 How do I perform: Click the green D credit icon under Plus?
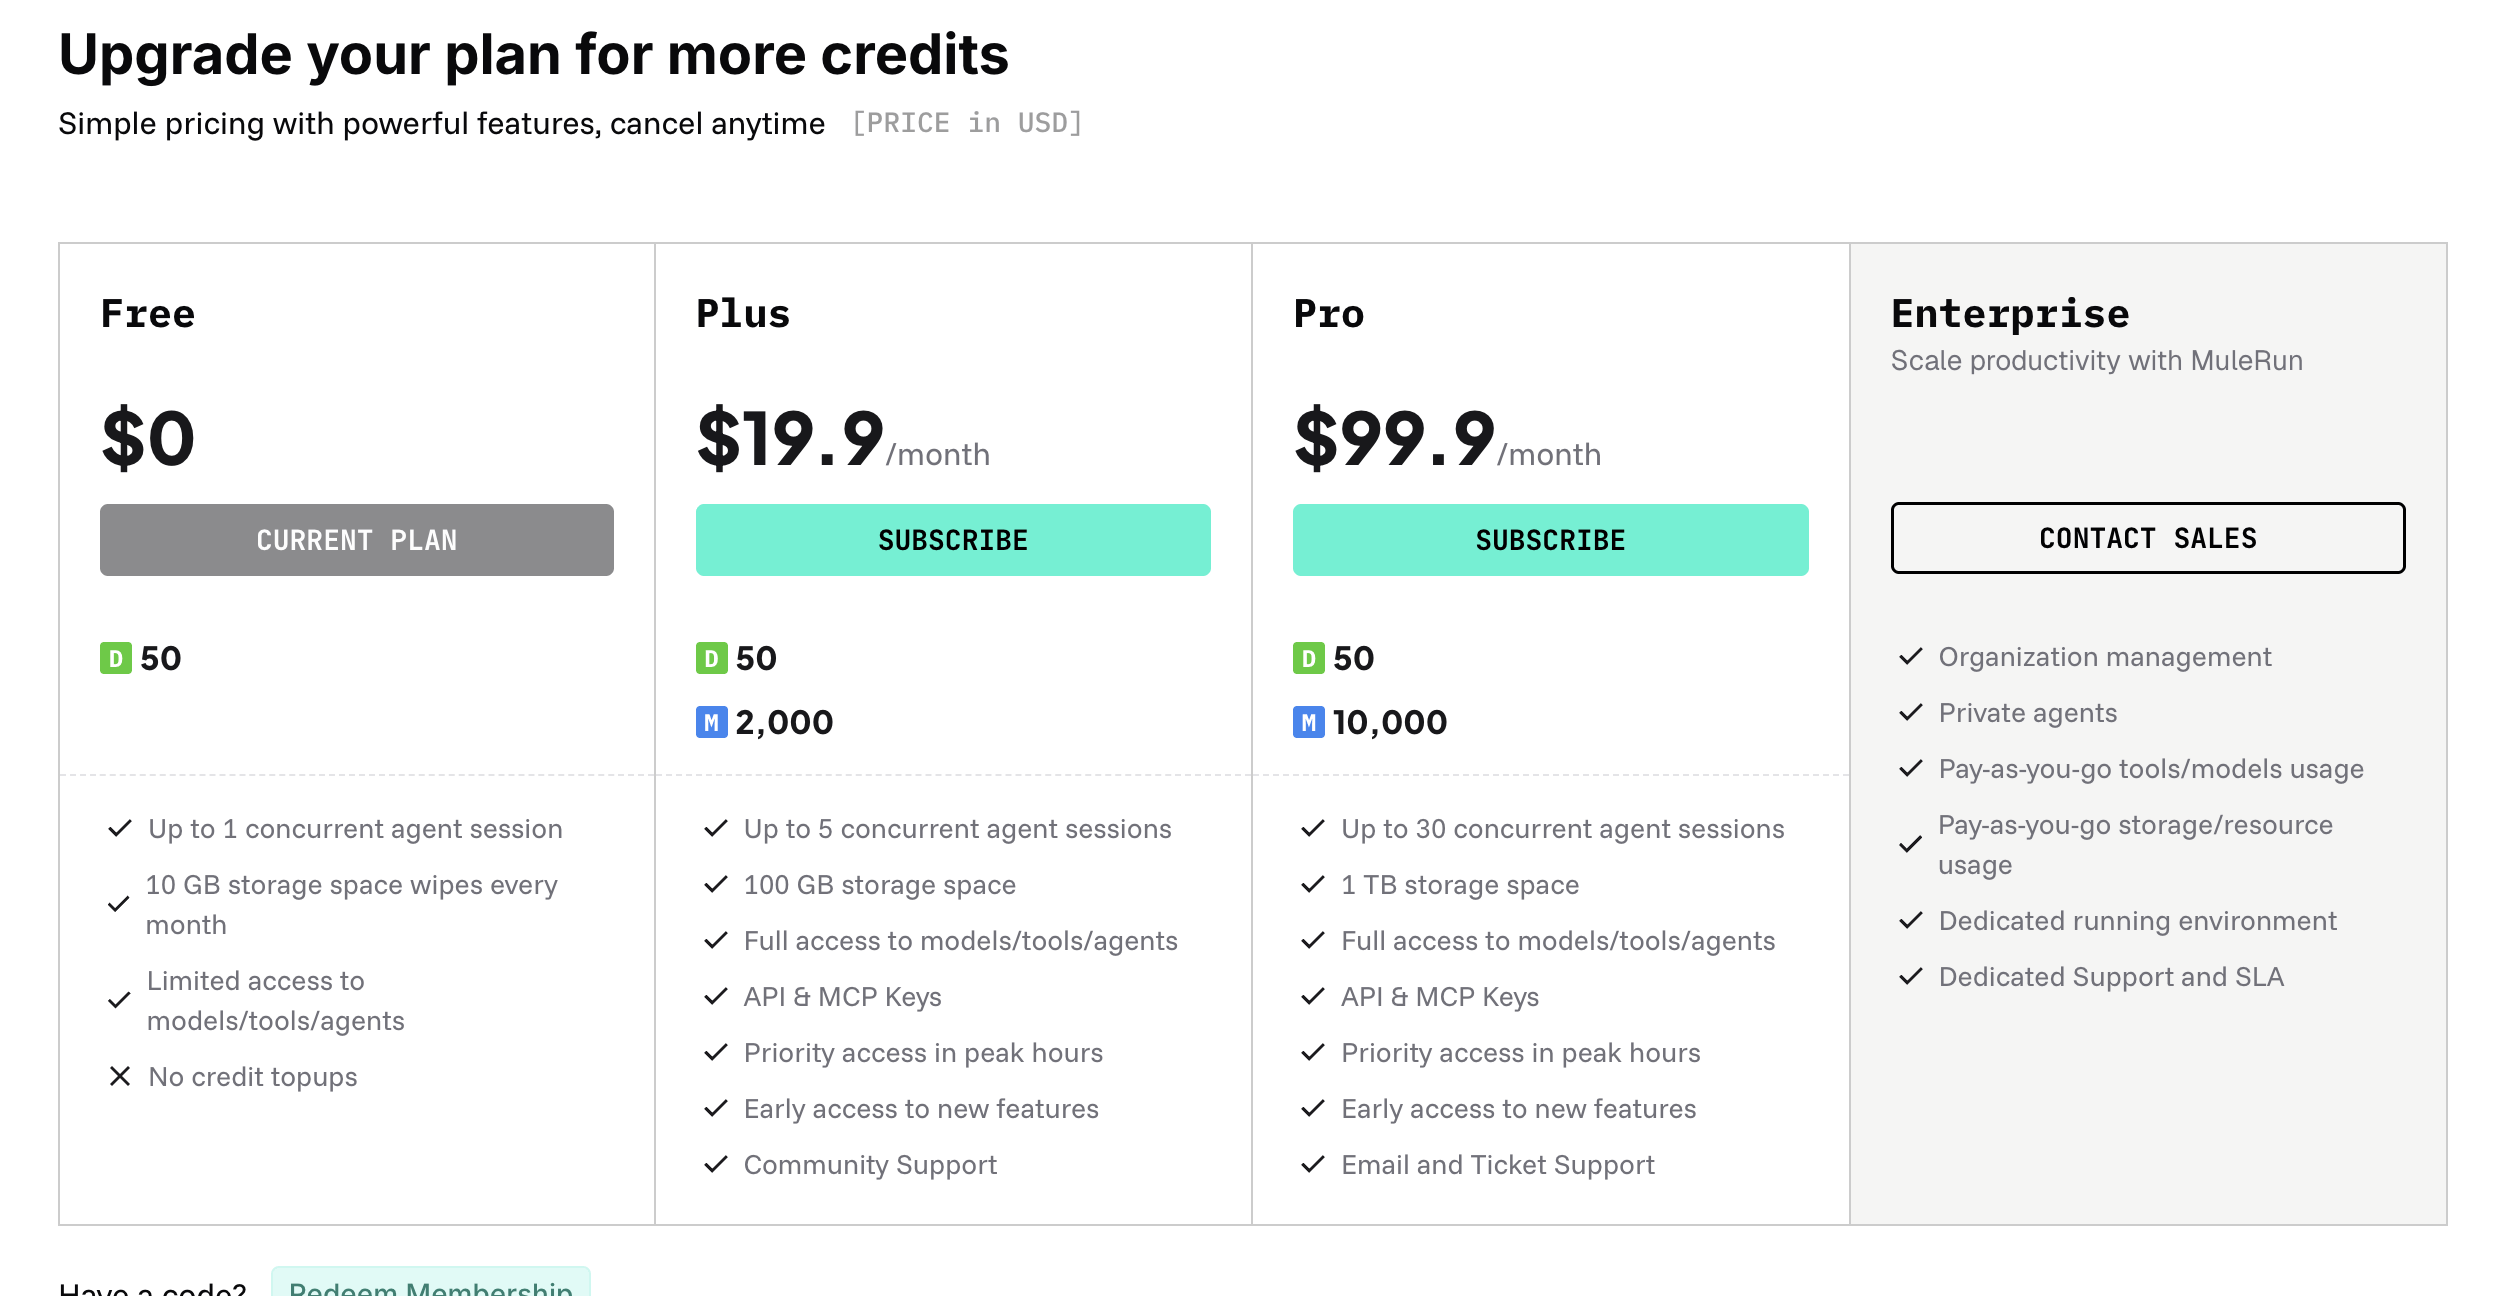pos(711,658)
